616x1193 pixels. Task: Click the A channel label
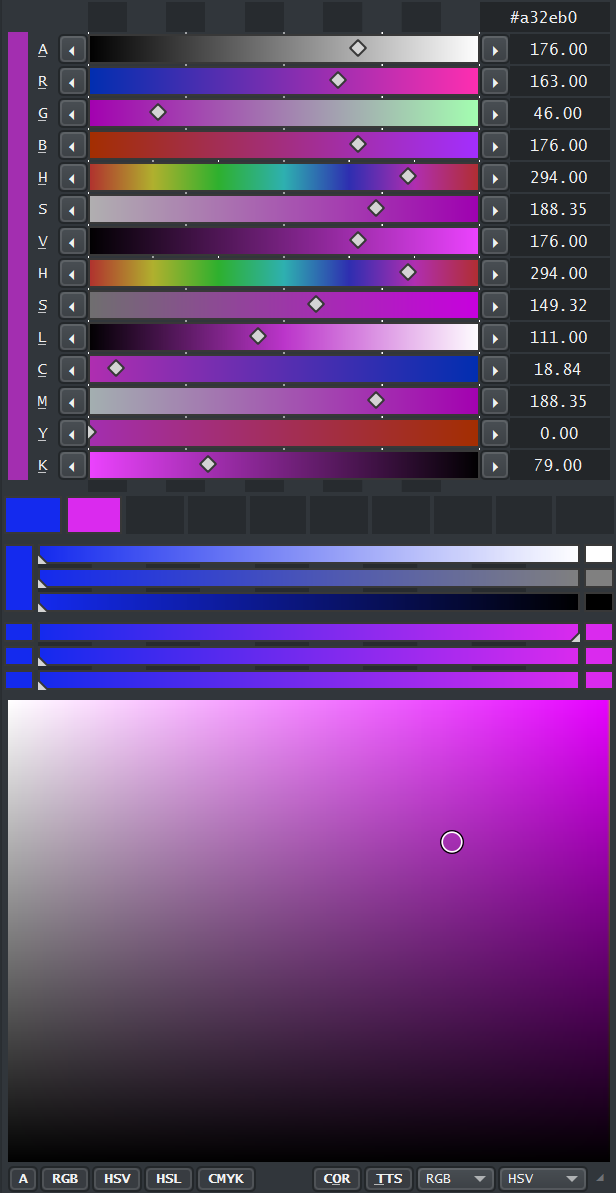tap(43, 49)
